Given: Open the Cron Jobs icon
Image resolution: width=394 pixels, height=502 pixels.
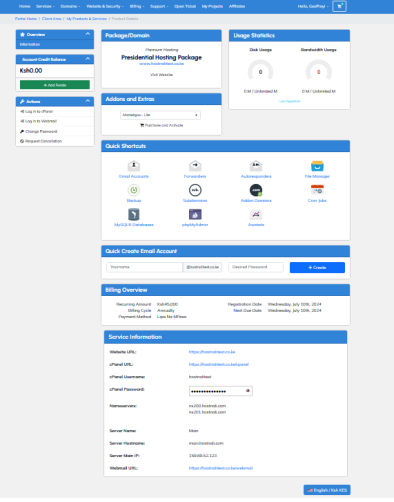Looking at the screenshot, I should coord(317,190).
